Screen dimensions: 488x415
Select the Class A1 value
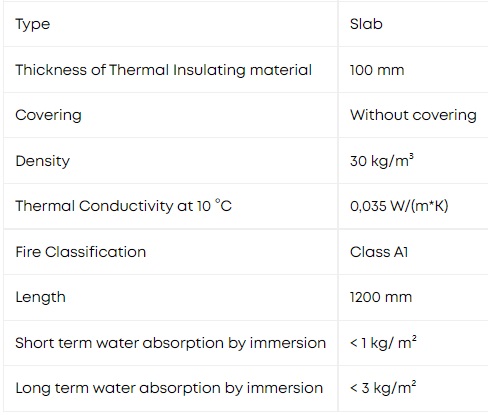pos(379,252)
